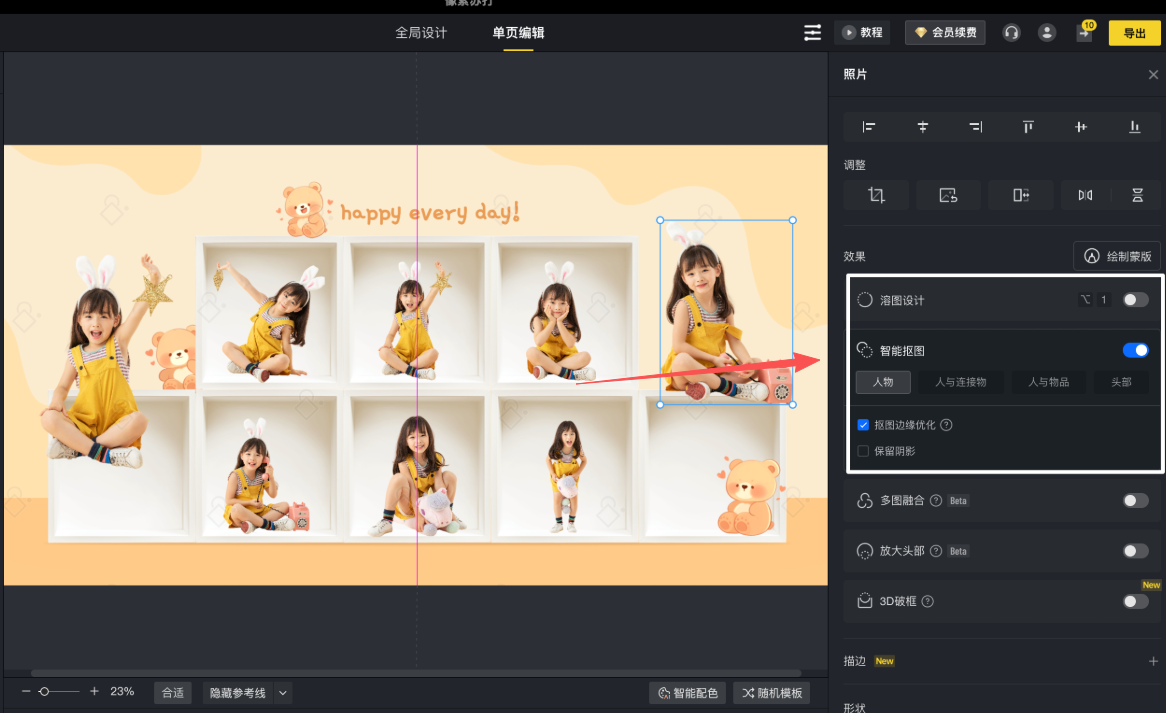Uncheck the 抠图边缘优化 checkbox
The height and width of the screenshot is (713, 1166).
864,425
